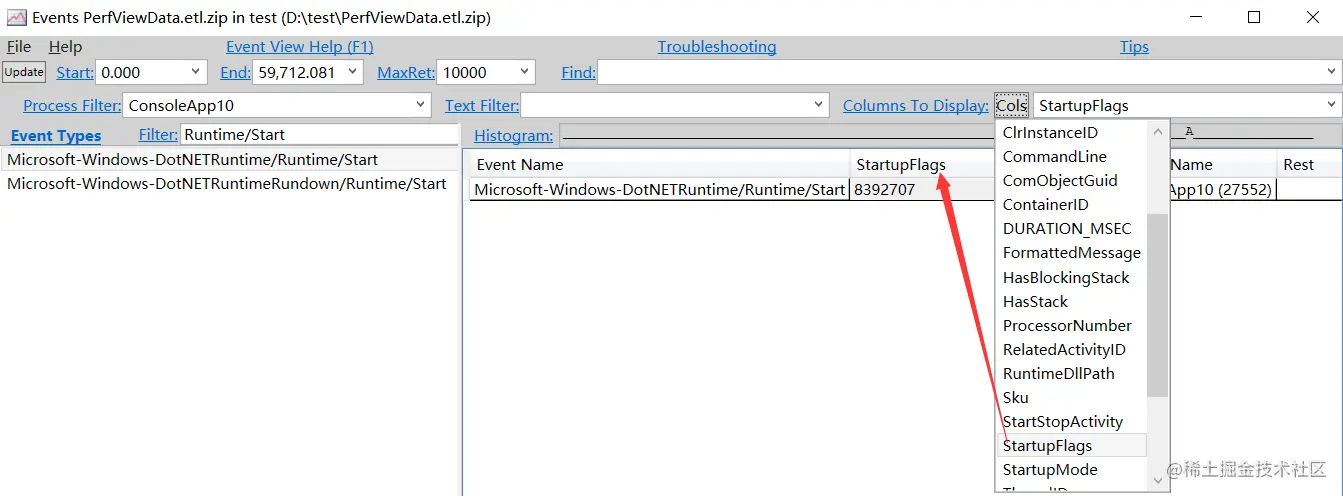Open Event View Help (F1) link
Image resolution: width=1343 pixels, height=496 pixels.
[299, 47]
